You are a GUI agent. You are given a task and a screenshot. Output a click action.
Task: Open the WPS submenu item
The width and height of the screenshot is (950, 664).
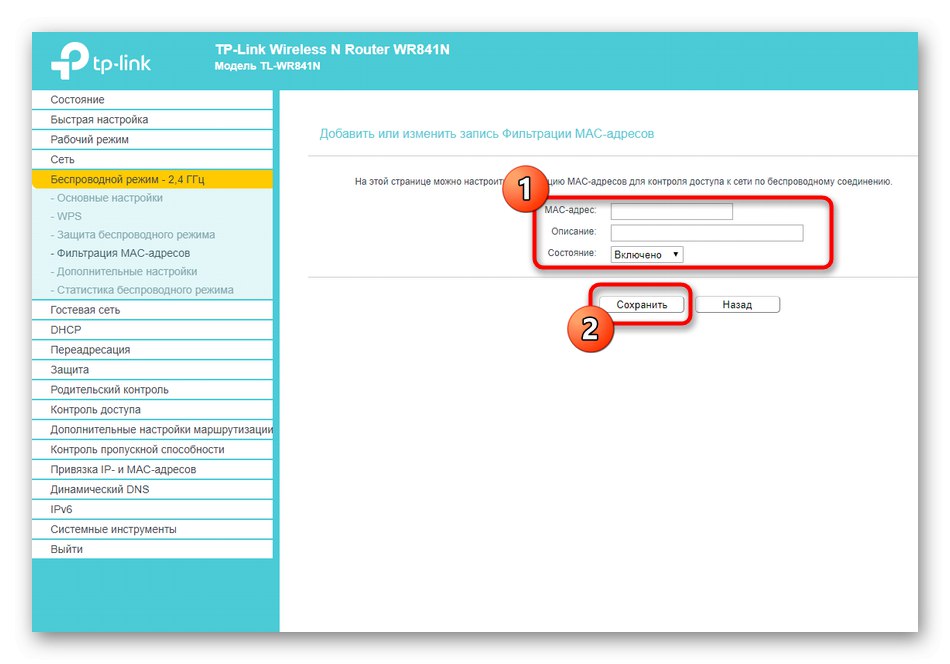point(66,216)
